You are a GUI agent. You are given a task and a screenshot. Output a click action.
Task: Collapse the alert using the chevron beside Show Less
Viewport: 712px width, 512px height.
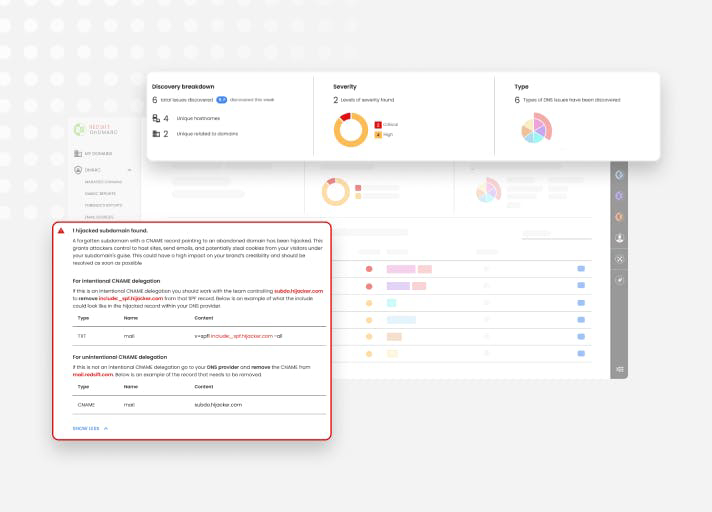coord(106,428)
